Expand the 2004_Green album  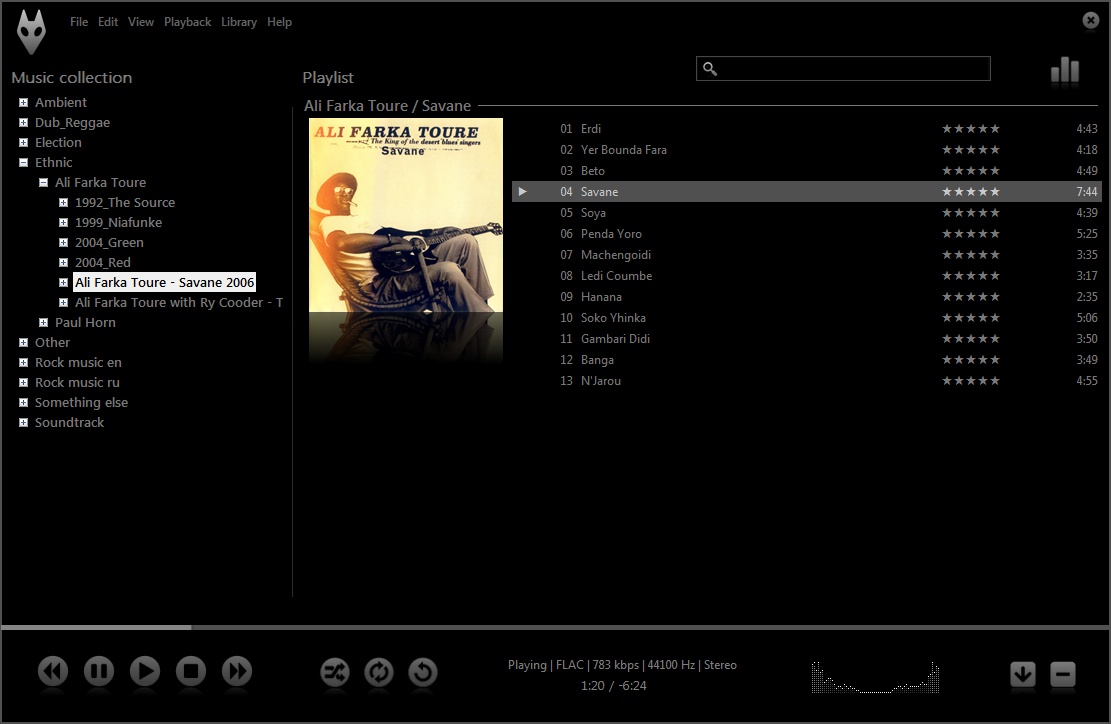pyautogui.click(x=63, y=242)
